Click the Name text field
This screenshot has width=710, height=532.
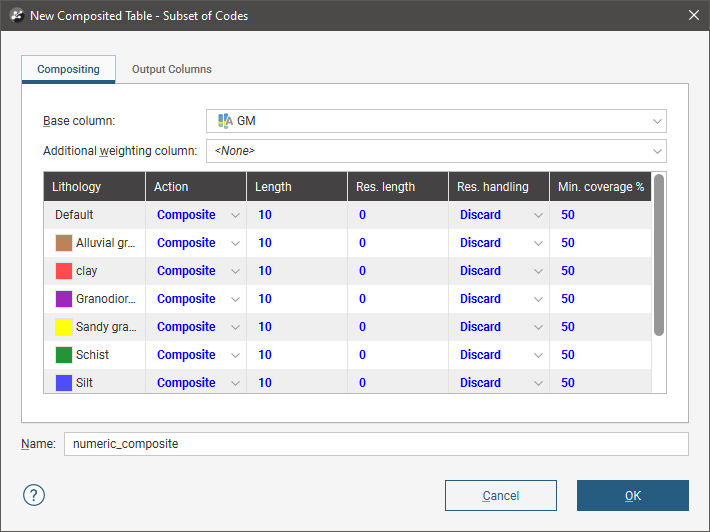click(376, 444)
